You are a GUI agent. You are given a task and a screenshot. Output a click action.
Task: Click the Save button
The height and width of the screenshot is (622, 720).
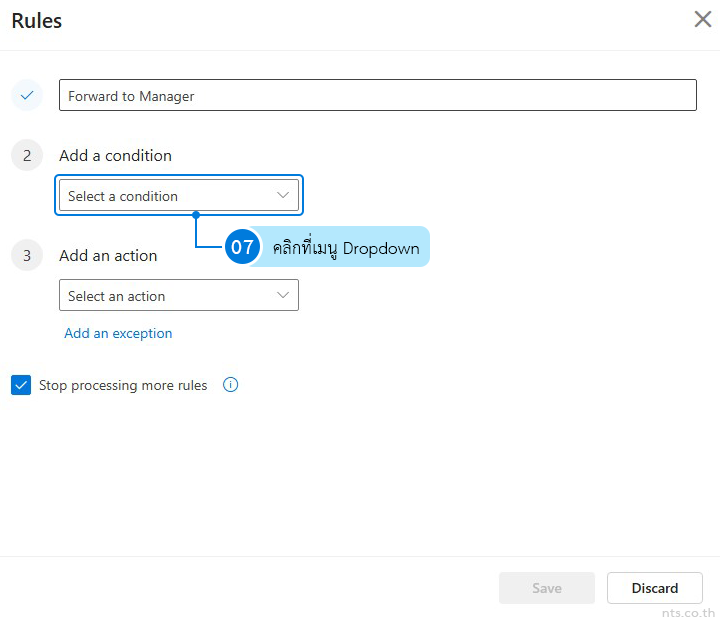pyautogui.click(x=547, y=588)
